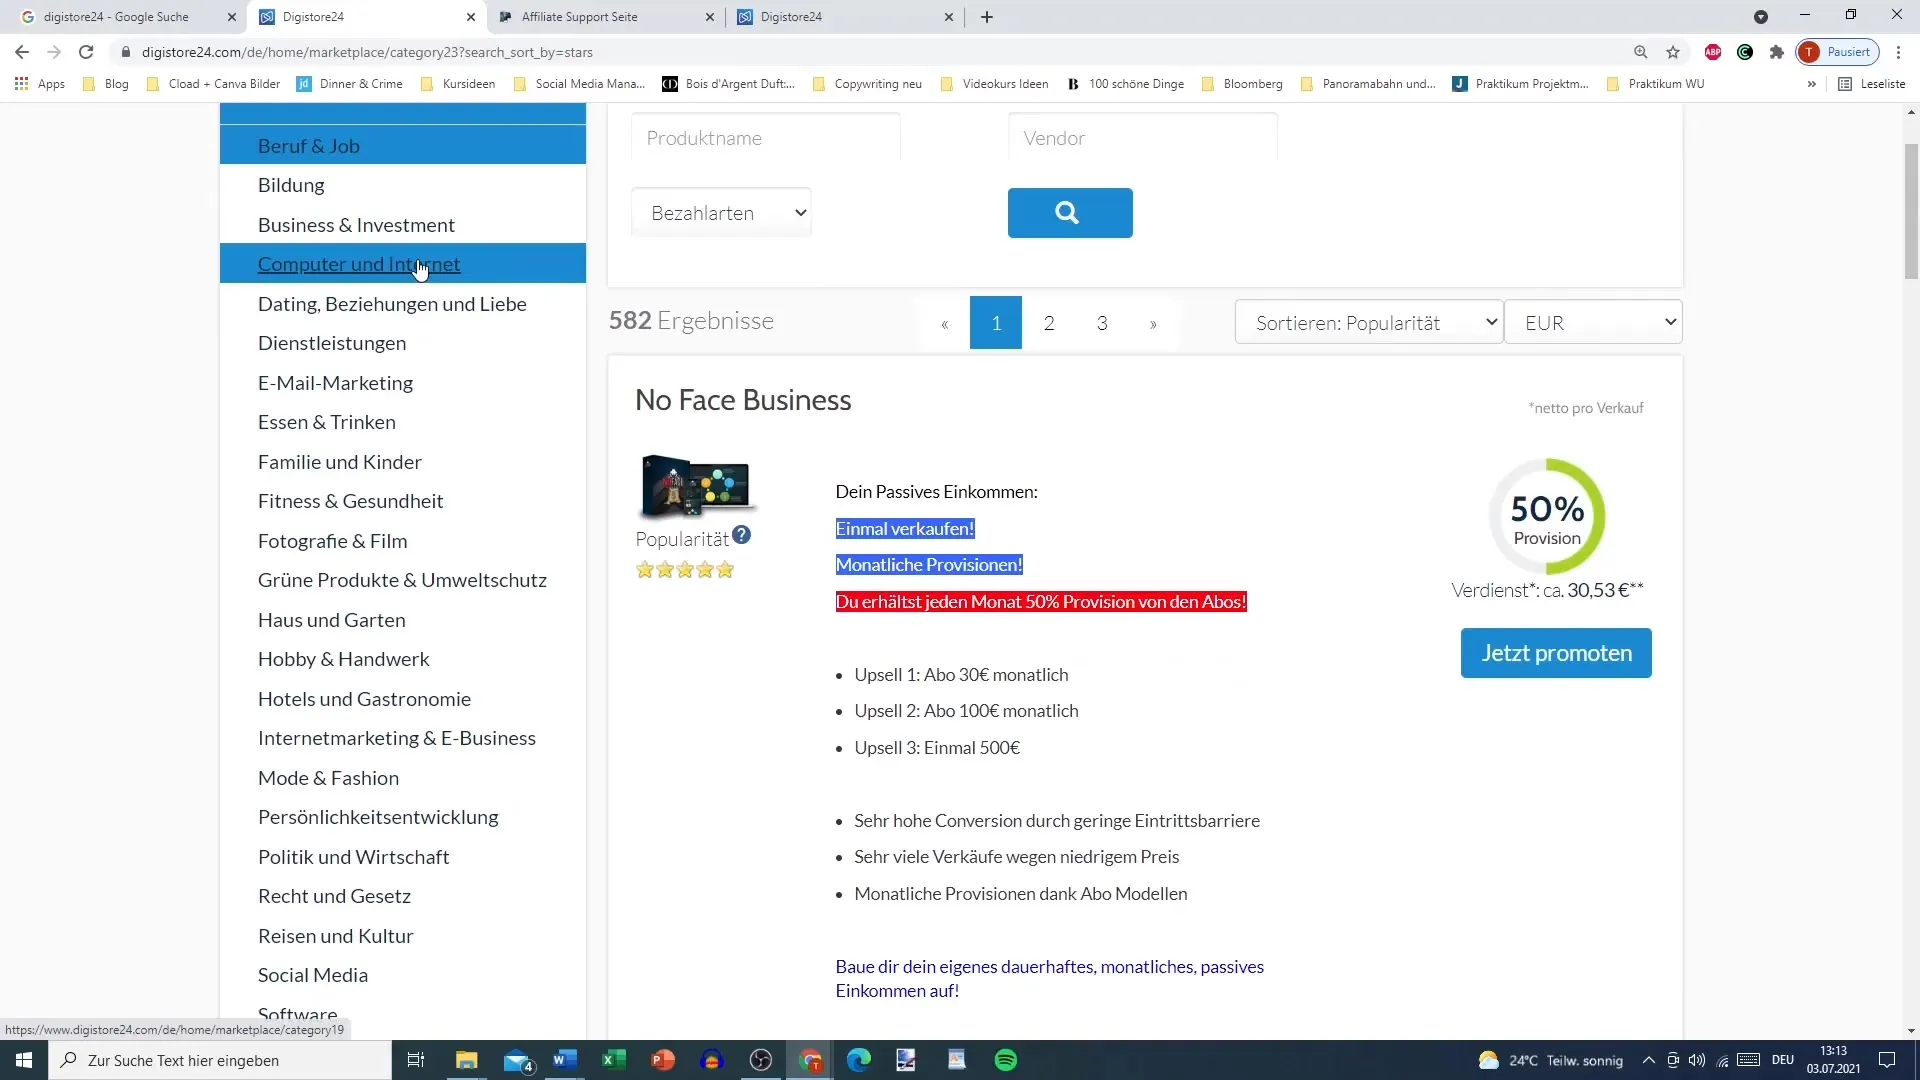Go to results page 2
The image size is (1920, 1080).
(x=1049, y=322)
